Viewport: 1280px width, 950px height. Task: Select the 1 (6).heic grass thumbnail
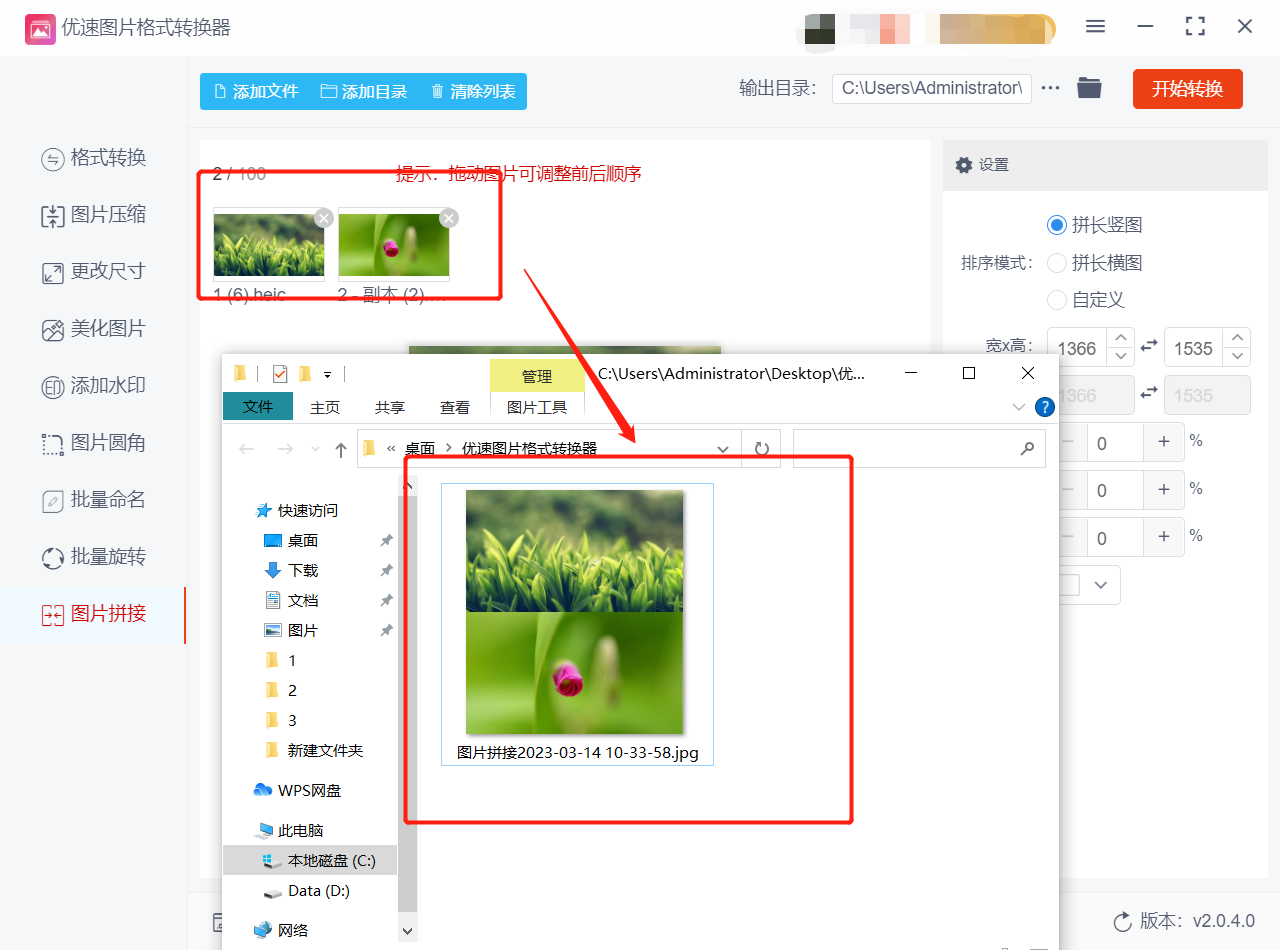coord(269,245)
